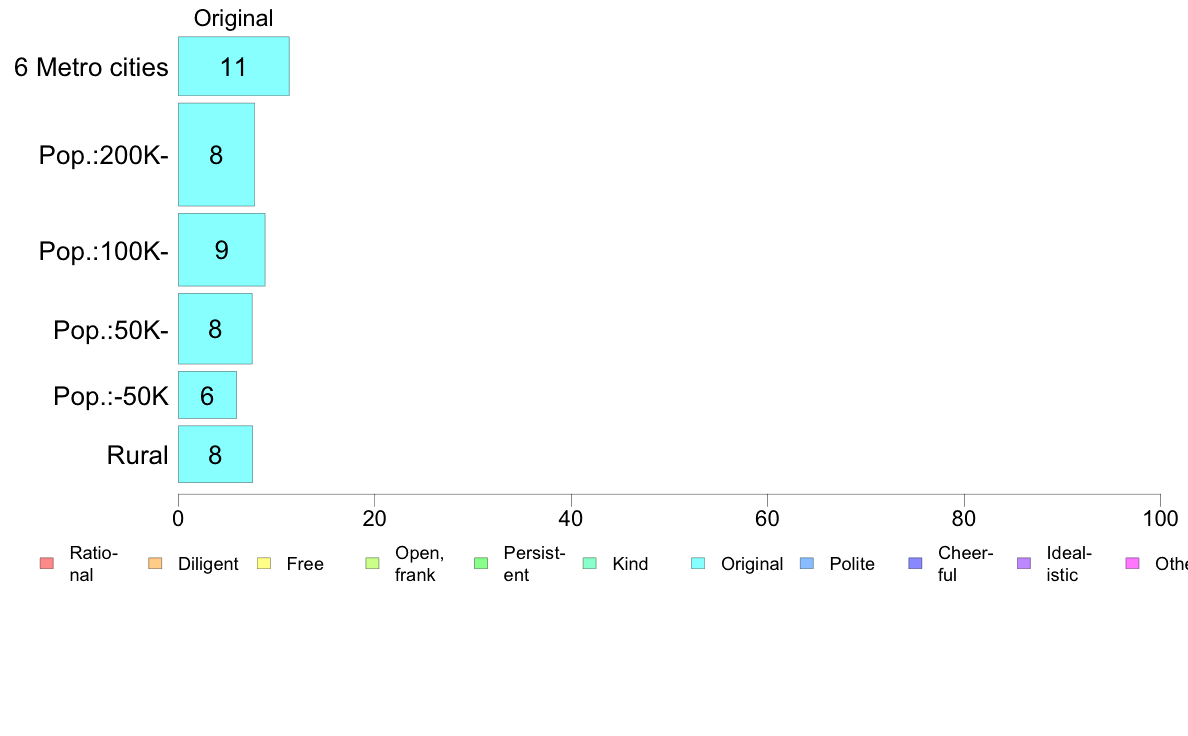
Task: Click the Rural axis label
Action: (x=138, y=456)
